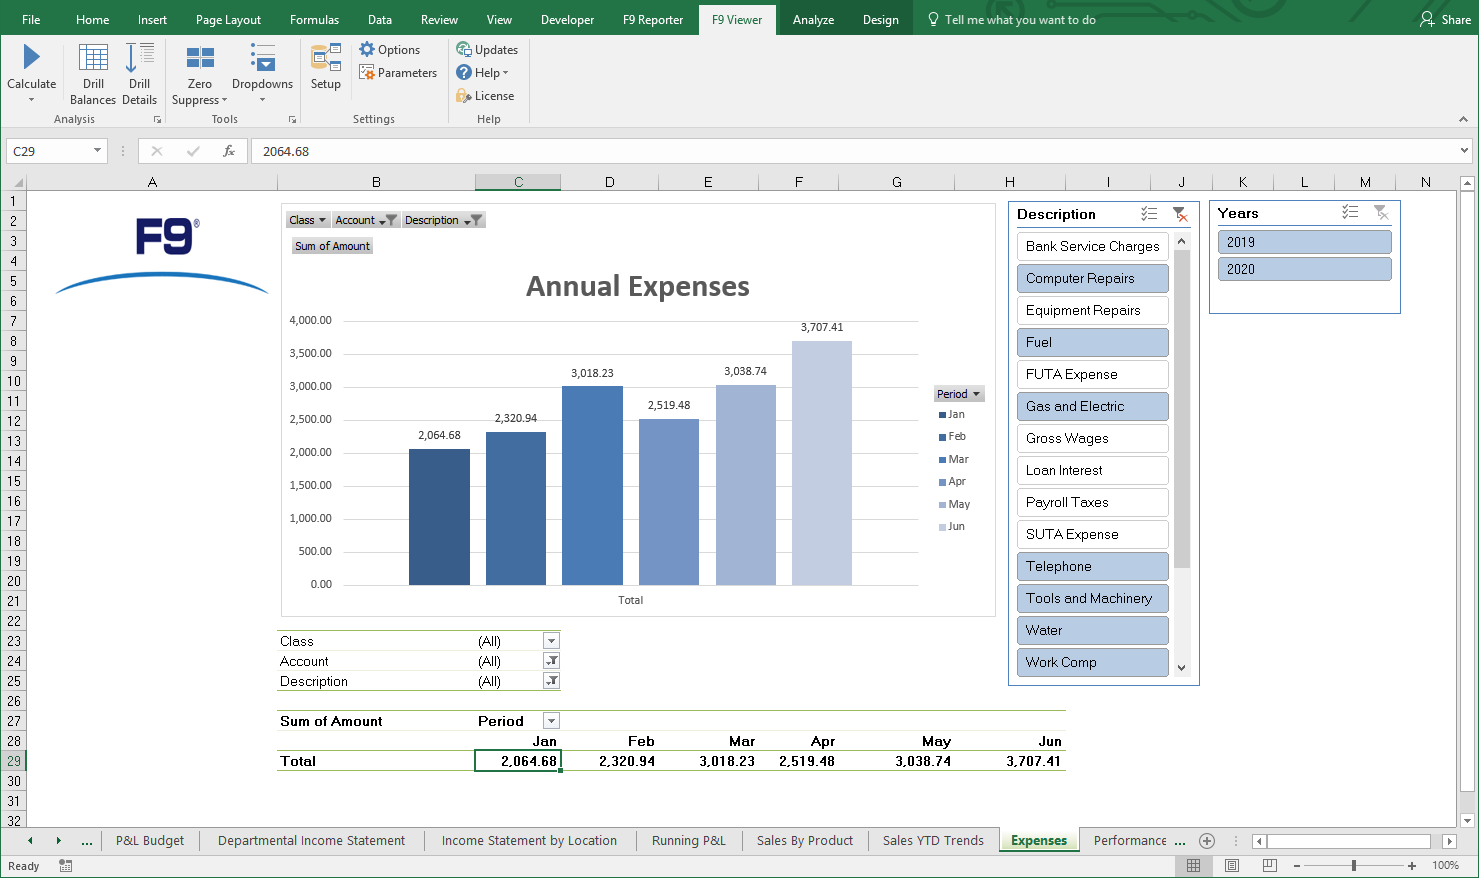Enable multi-select on Years slicer
The height and width of the screenshot is (878, 1479).
[1350, 213]
